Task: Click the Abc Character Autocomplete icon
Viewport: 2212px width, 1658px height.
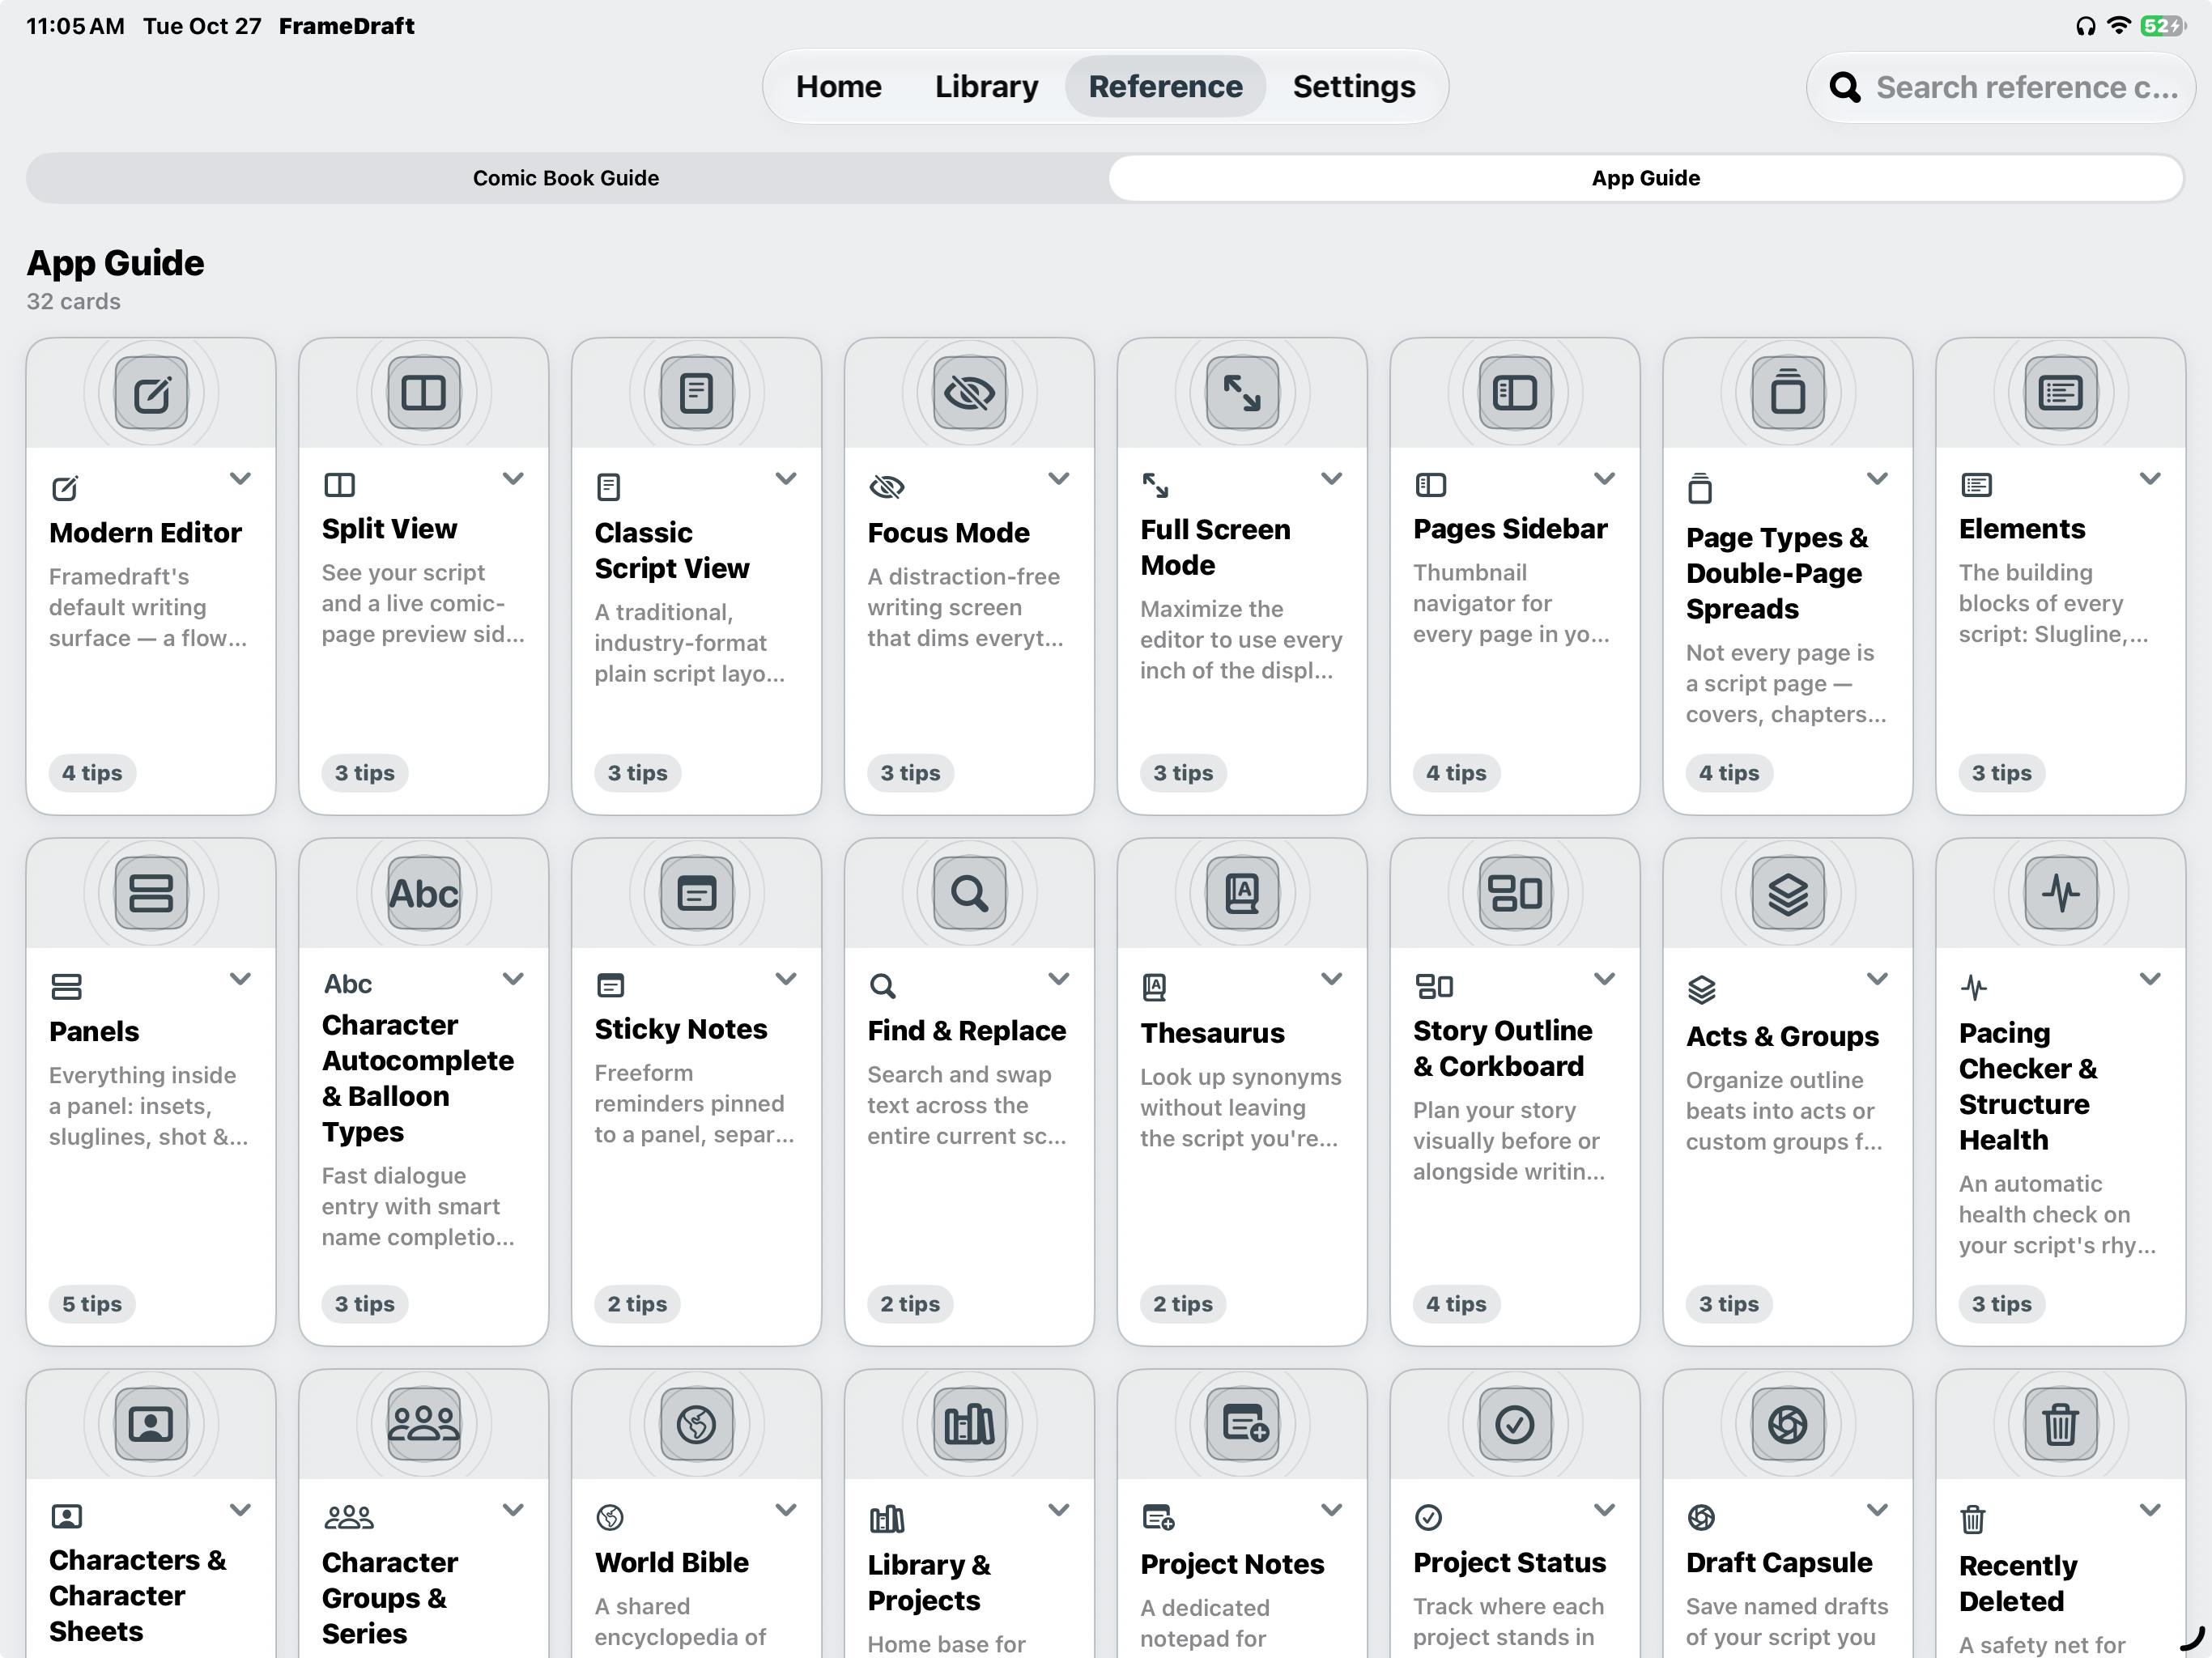Action: [424, 893]
